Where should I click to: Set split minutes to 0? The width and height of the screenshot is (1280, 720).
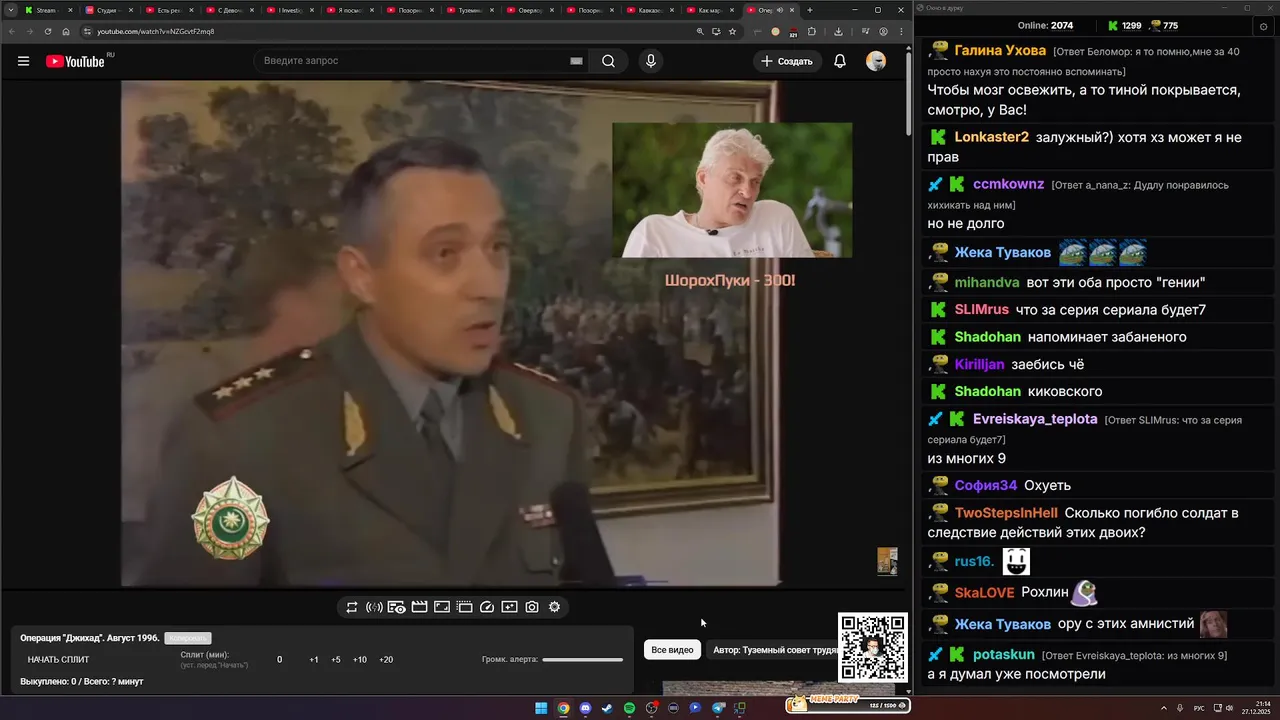279,659
